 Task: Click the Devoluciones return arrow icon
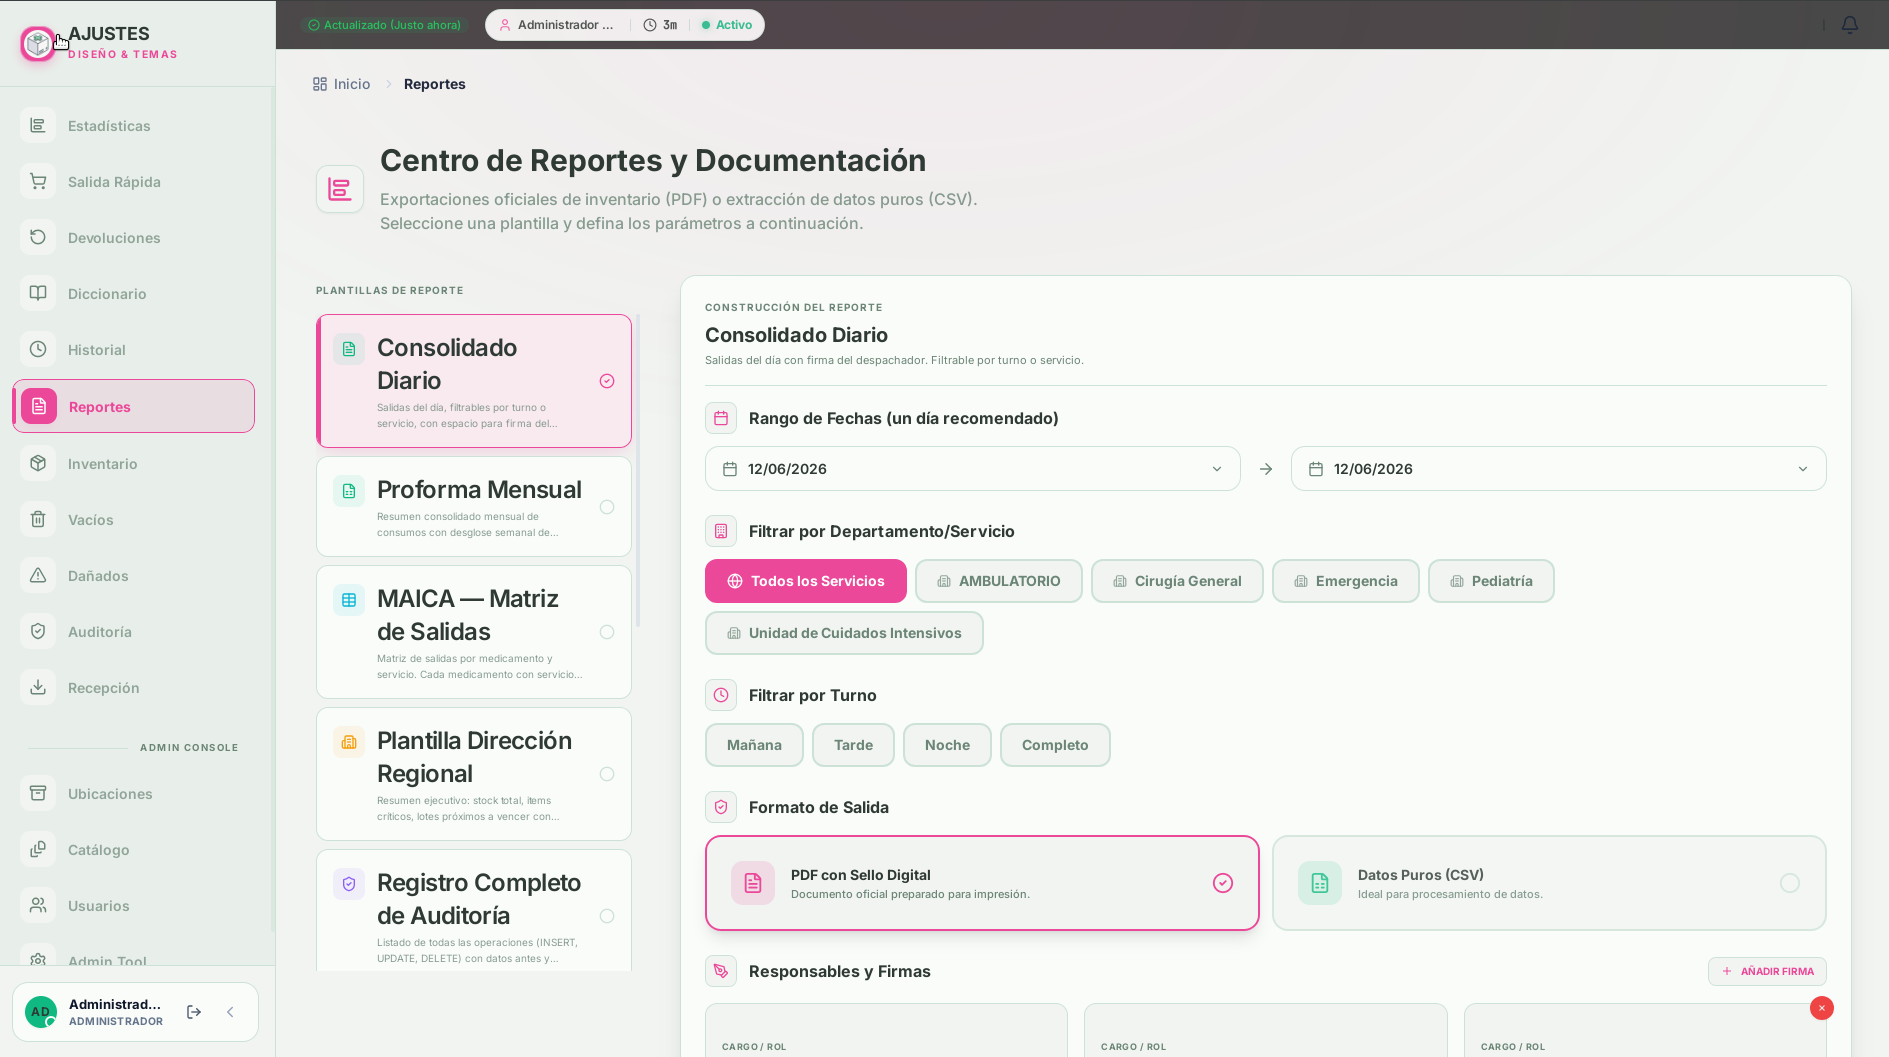point(38,237)
